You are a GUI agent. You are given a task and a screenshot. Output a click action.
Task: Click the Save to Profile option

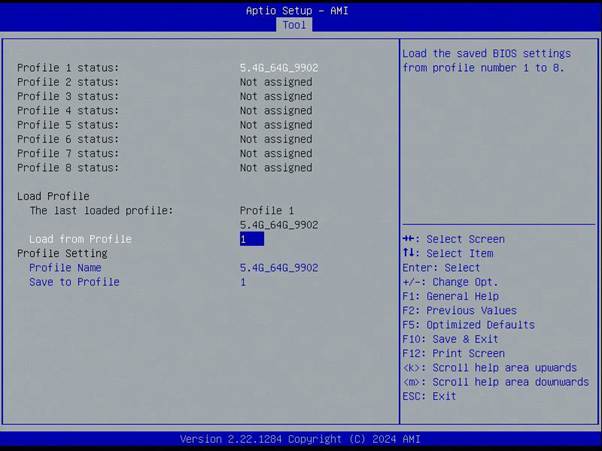click(x=74, y=282)
